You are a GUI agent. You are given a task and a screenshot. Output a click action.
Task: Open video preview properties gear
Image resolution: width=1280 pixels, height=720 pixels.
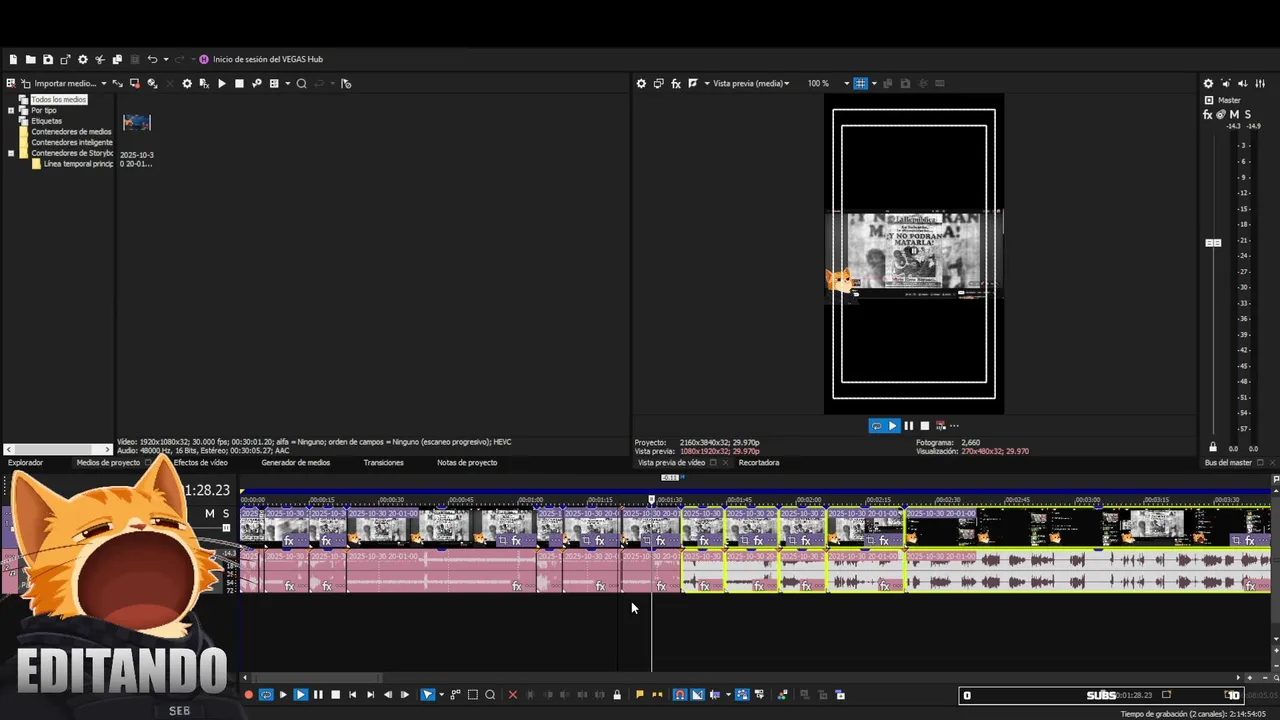[x=641, y=84]
